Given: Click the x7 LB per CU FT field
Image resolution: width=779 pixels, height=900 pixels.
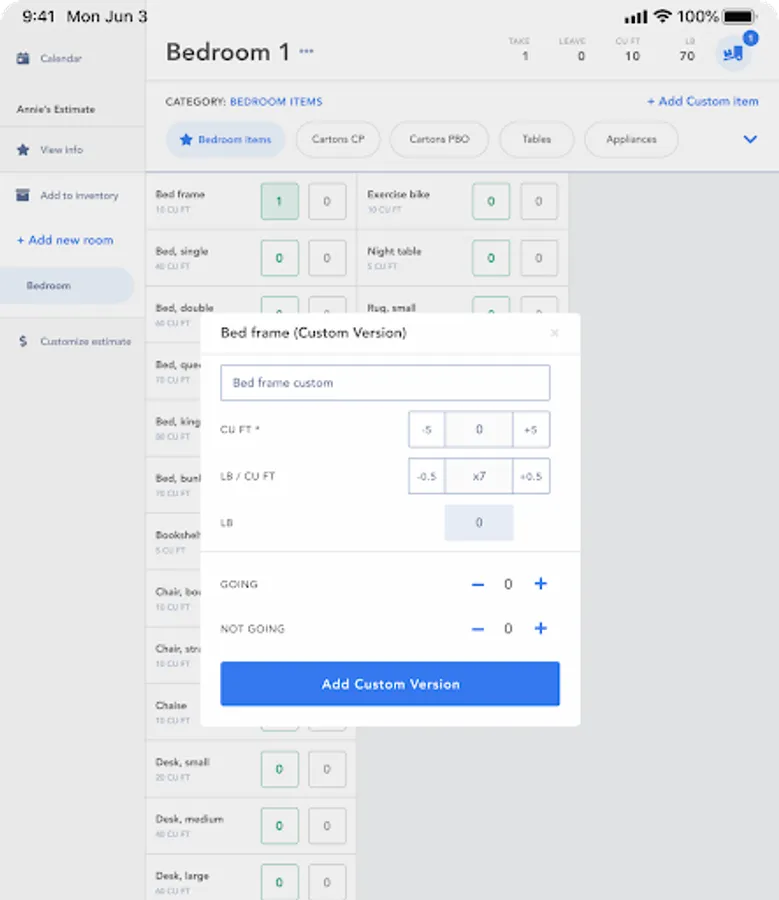Looking at the screenshot, I should pos(479,476).
